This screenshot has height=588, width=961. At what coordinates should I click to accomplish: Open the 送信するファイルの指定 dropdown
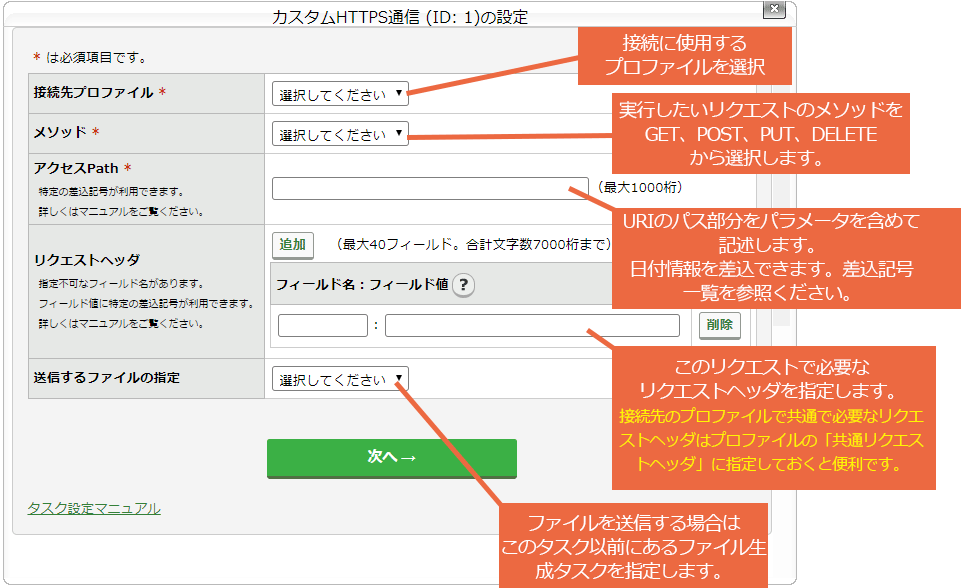point(340,379)
